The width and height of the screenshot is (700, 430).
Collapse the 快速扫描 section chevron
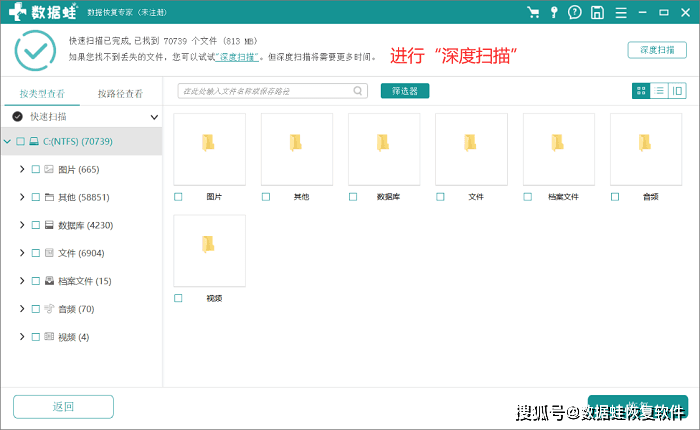(154, 117)
